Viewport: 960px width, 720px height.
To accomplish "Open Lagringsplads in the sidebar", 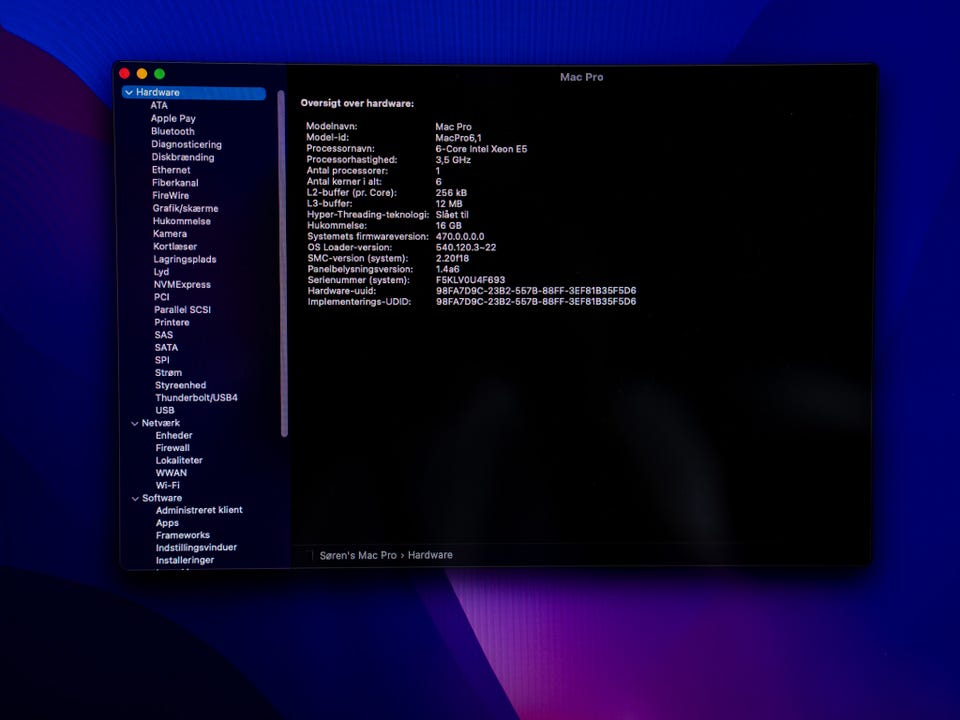I will point(184,259).
